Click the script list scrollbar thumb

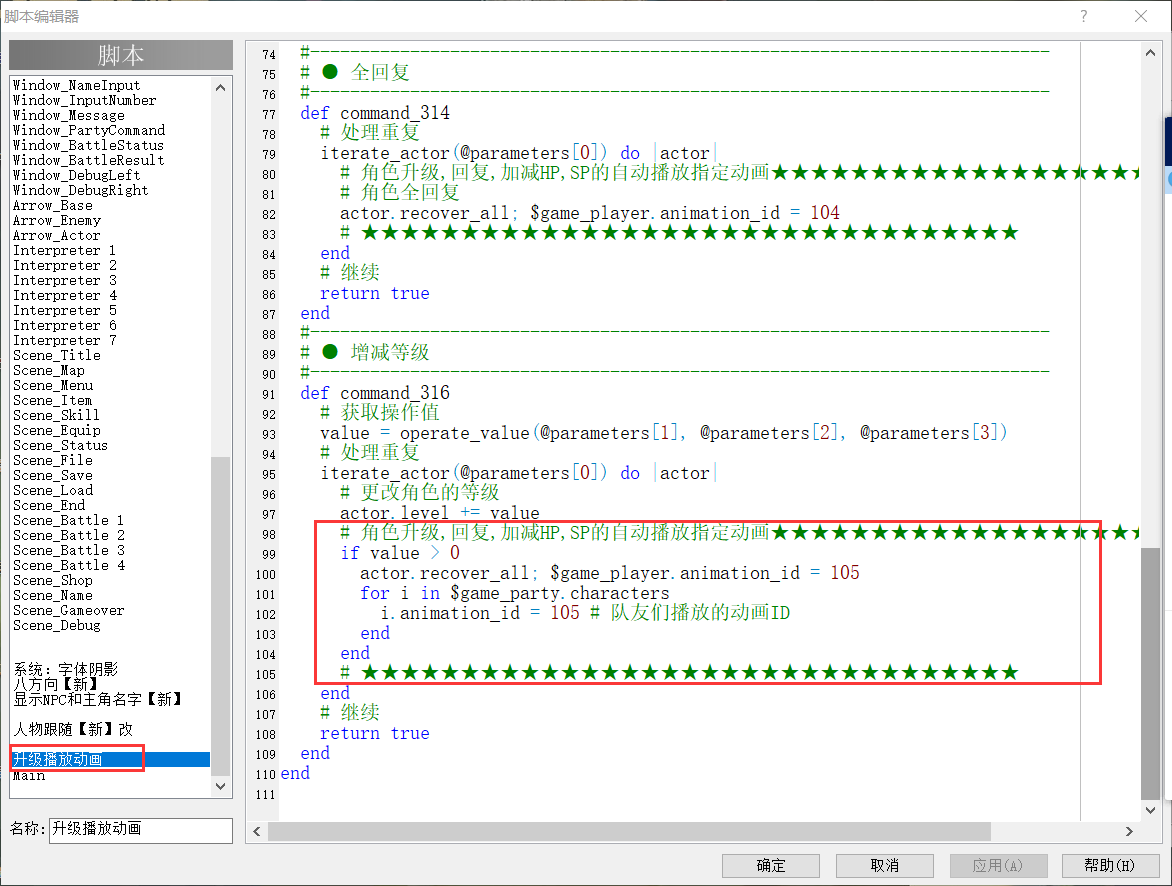coord(220,615)
